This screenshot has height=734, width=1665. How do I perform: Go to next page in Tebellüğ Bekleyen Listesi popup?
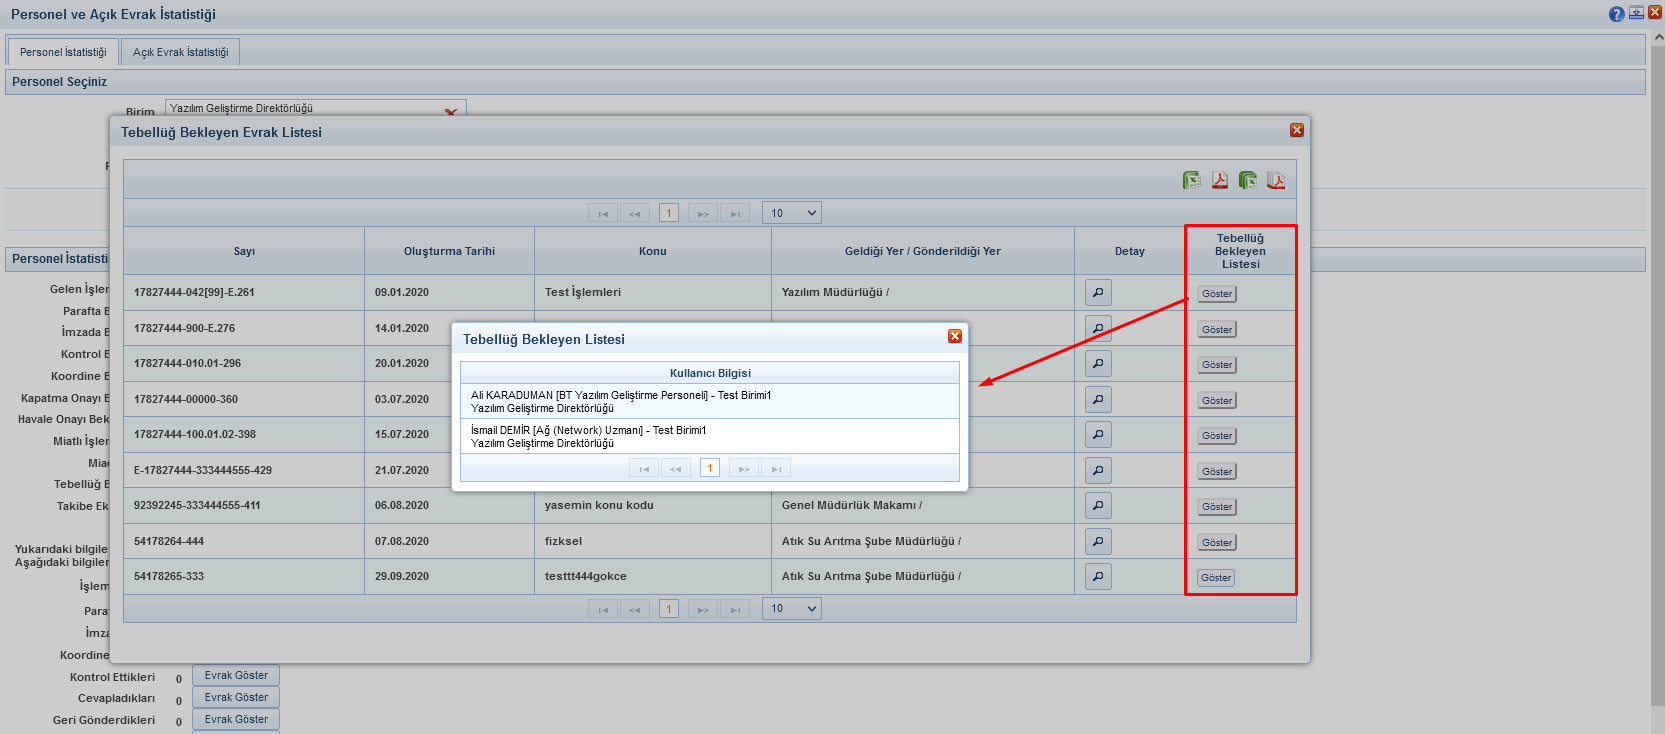[x=743, y=468]
